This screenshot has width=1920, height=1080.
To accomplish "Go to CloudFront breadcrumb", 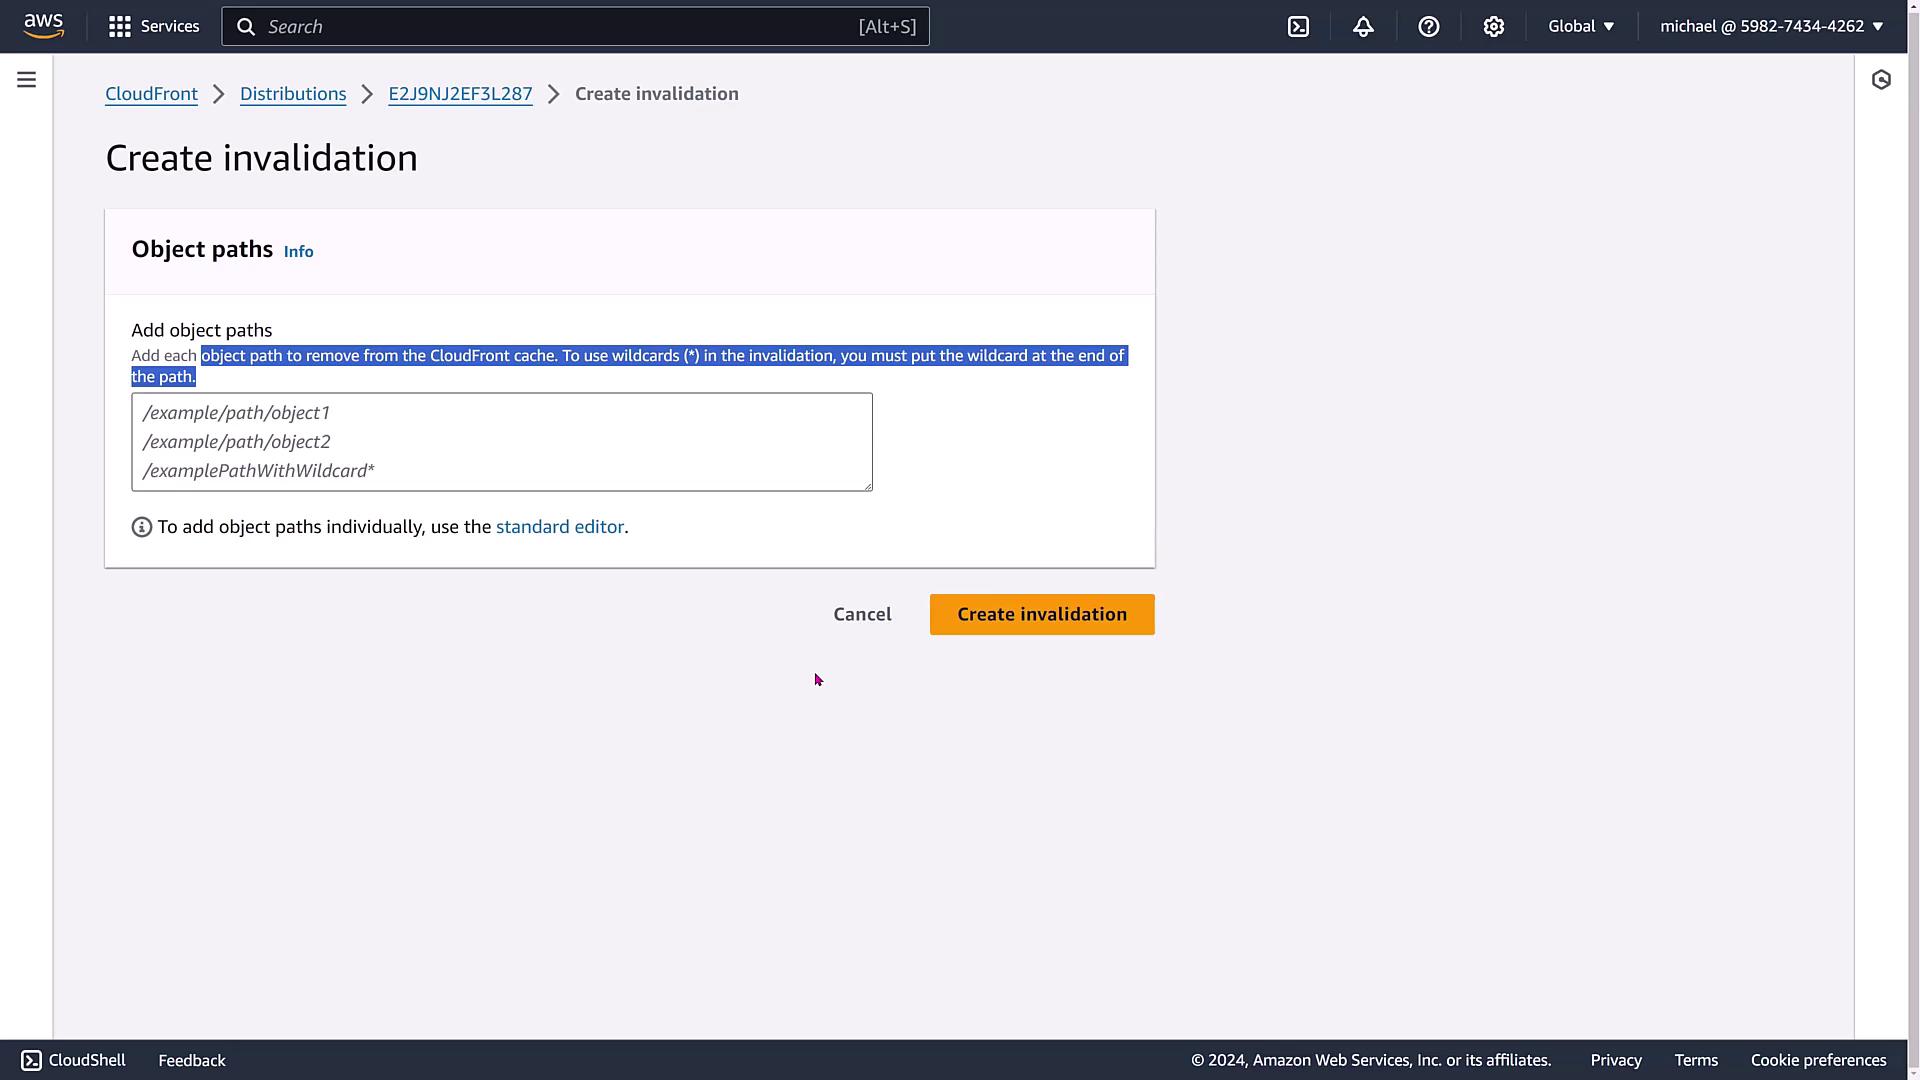I will tap(151, 94).
